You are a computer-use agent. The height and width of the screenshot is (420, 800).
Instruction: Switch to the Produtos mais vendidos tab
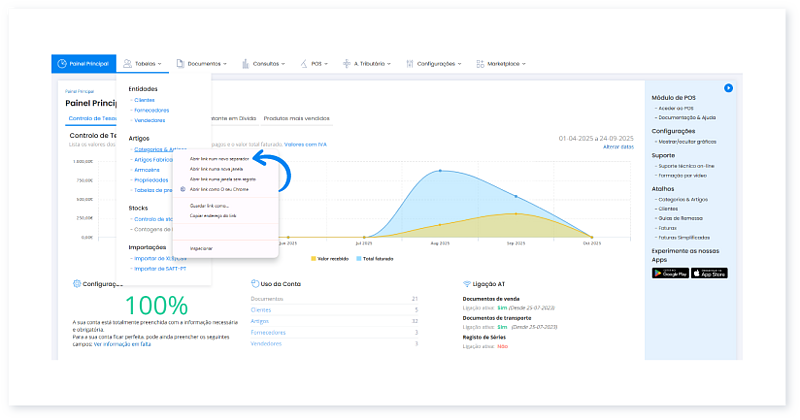[298, 118]
